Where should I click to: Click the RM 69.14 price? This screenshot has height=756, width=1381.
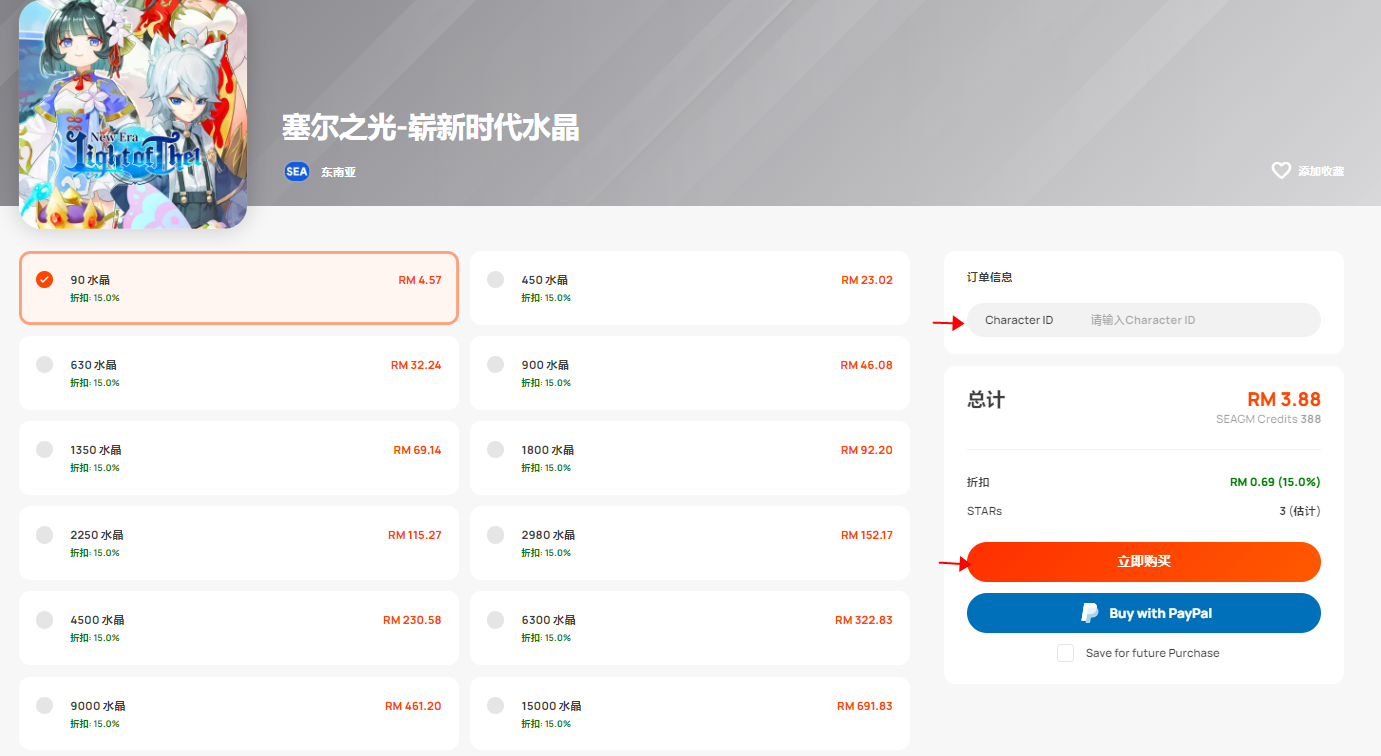417,450
